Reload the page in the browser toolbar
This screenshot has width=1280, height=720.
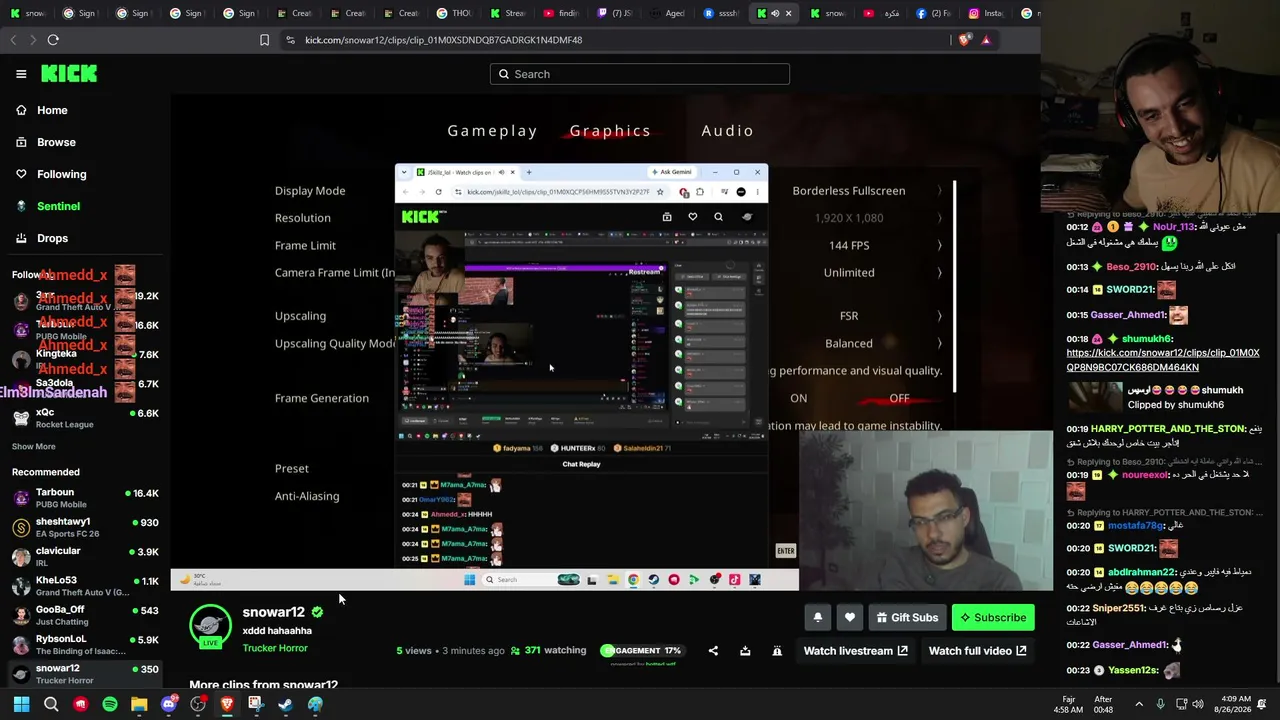pyautogui.click(x=53, y=40)
